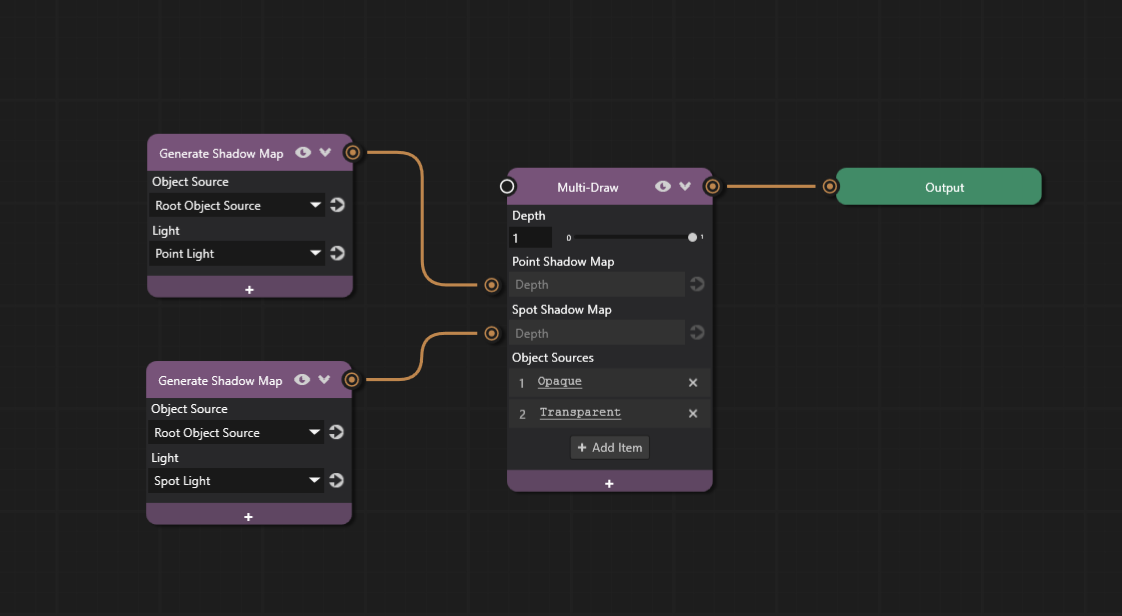Remove Transparent object source item
1122x616 pixels.
(693, 414)
